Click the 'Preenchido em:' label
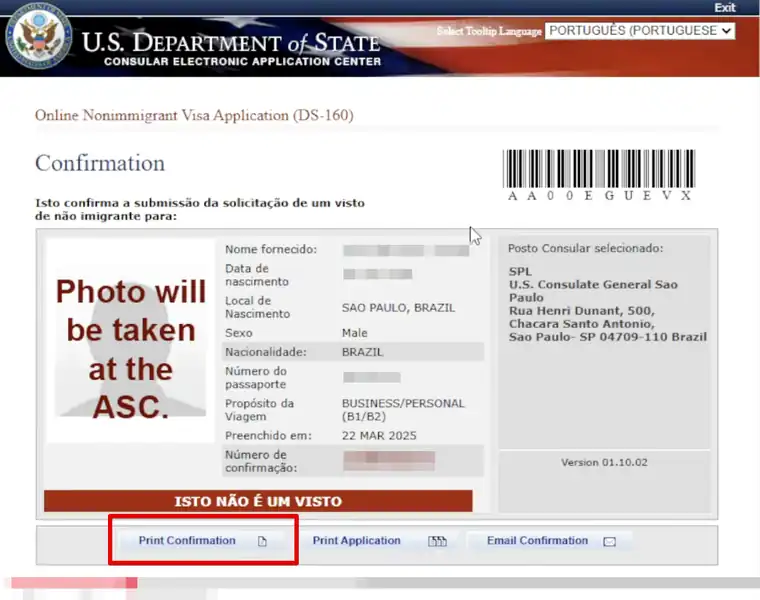Screen dimensions: 760x600 [268, 435]
